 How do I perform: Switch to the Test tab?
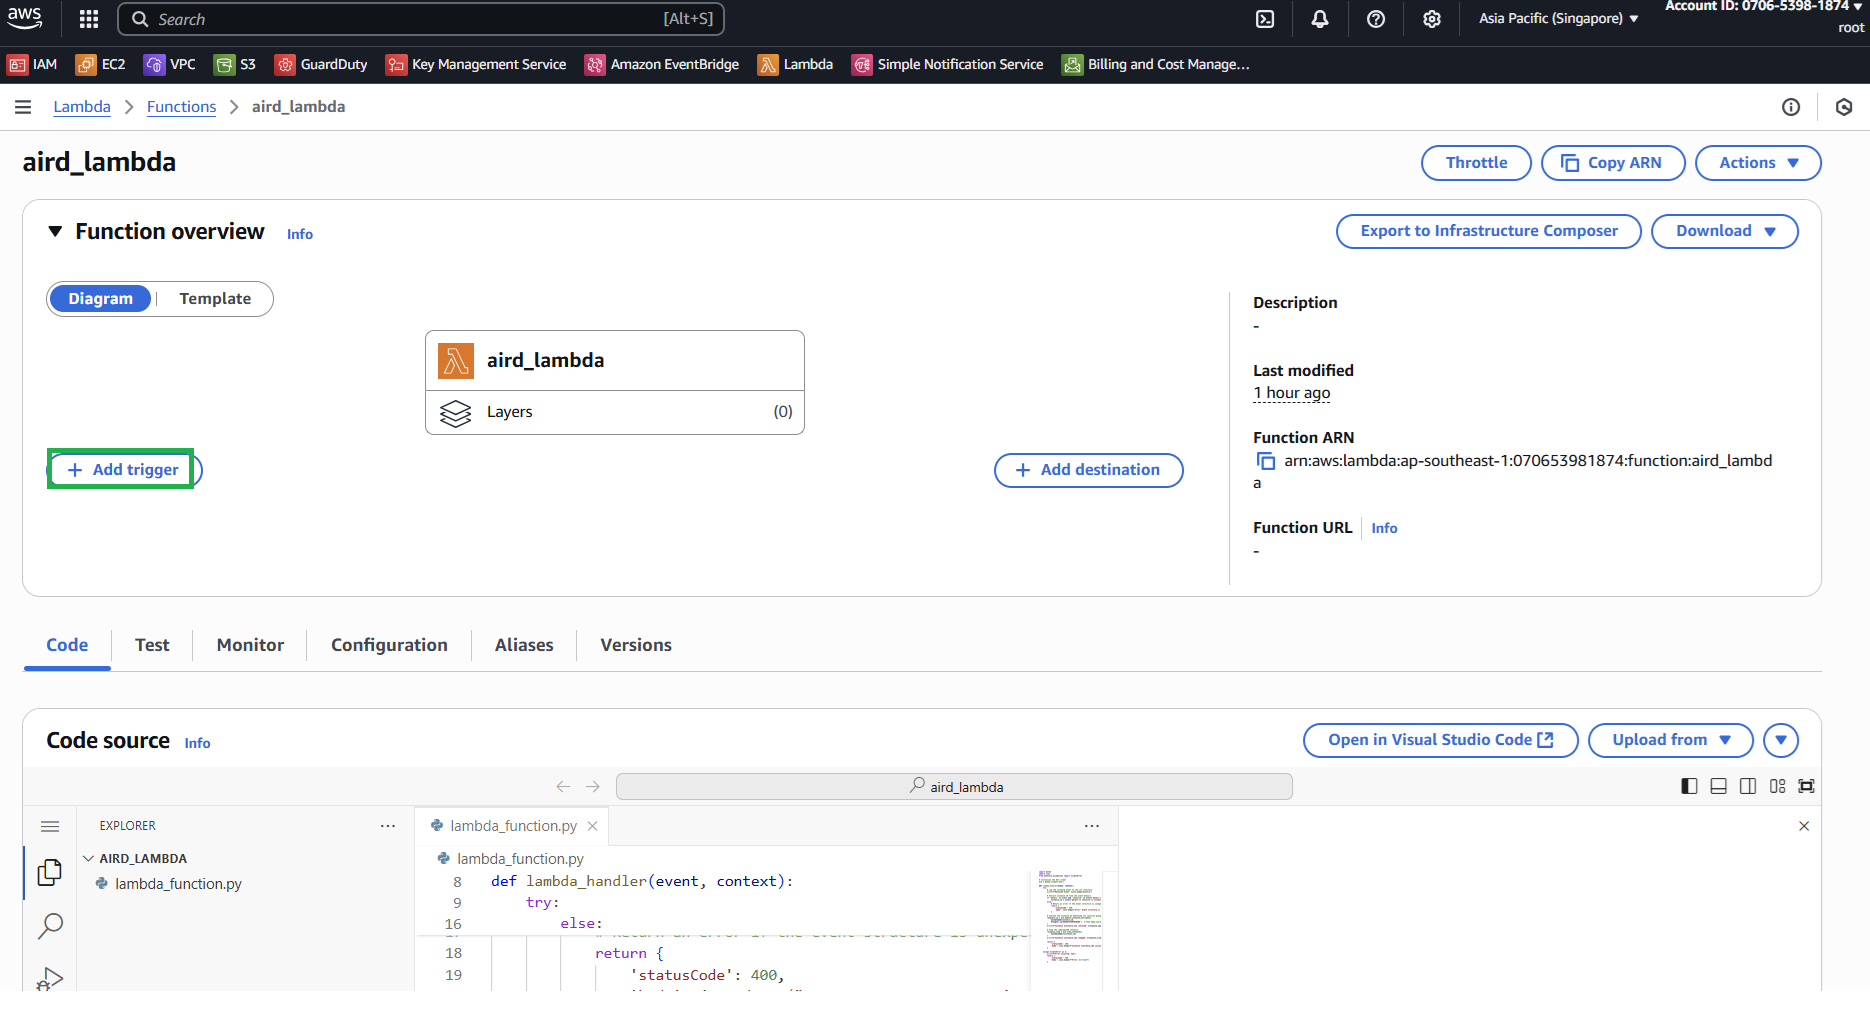point(152,645)
